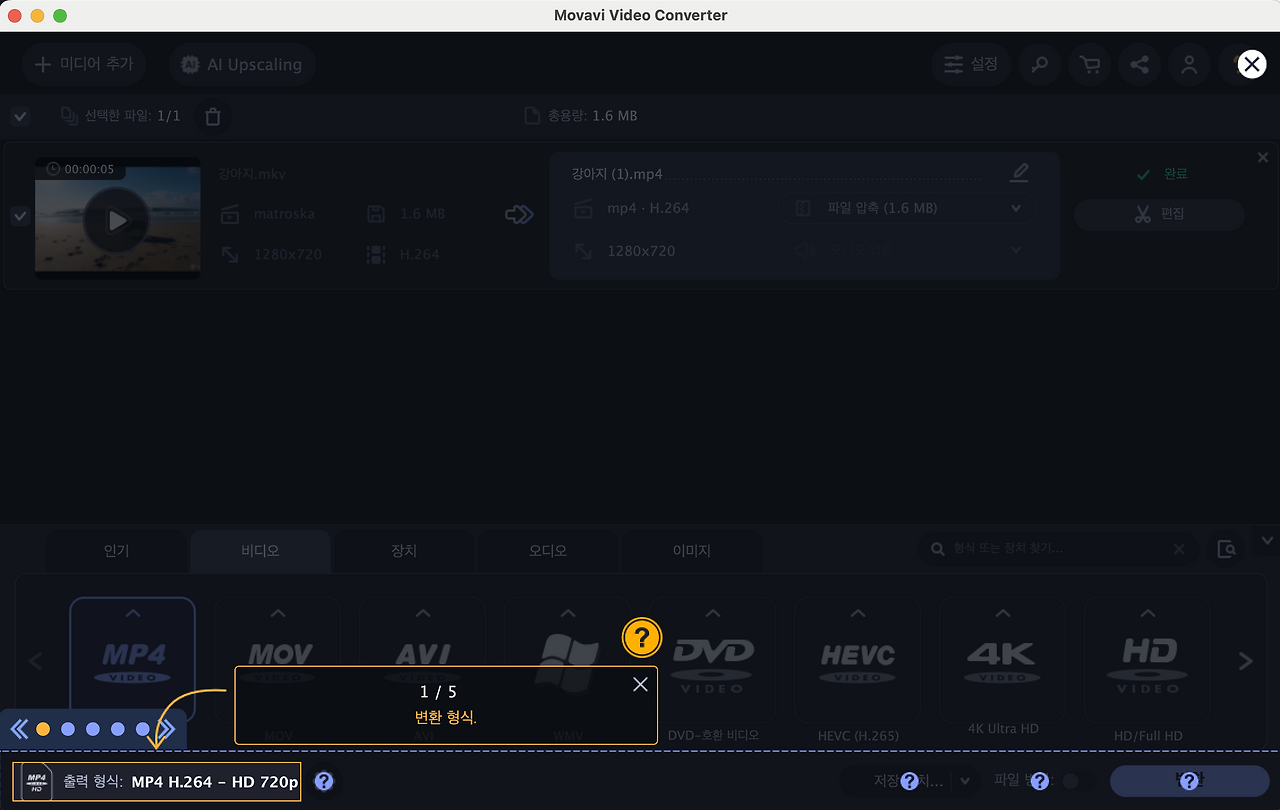Screen dimensions: 1280x810
Task: Switch to the 장치 tab
Action: pos(403,551)
